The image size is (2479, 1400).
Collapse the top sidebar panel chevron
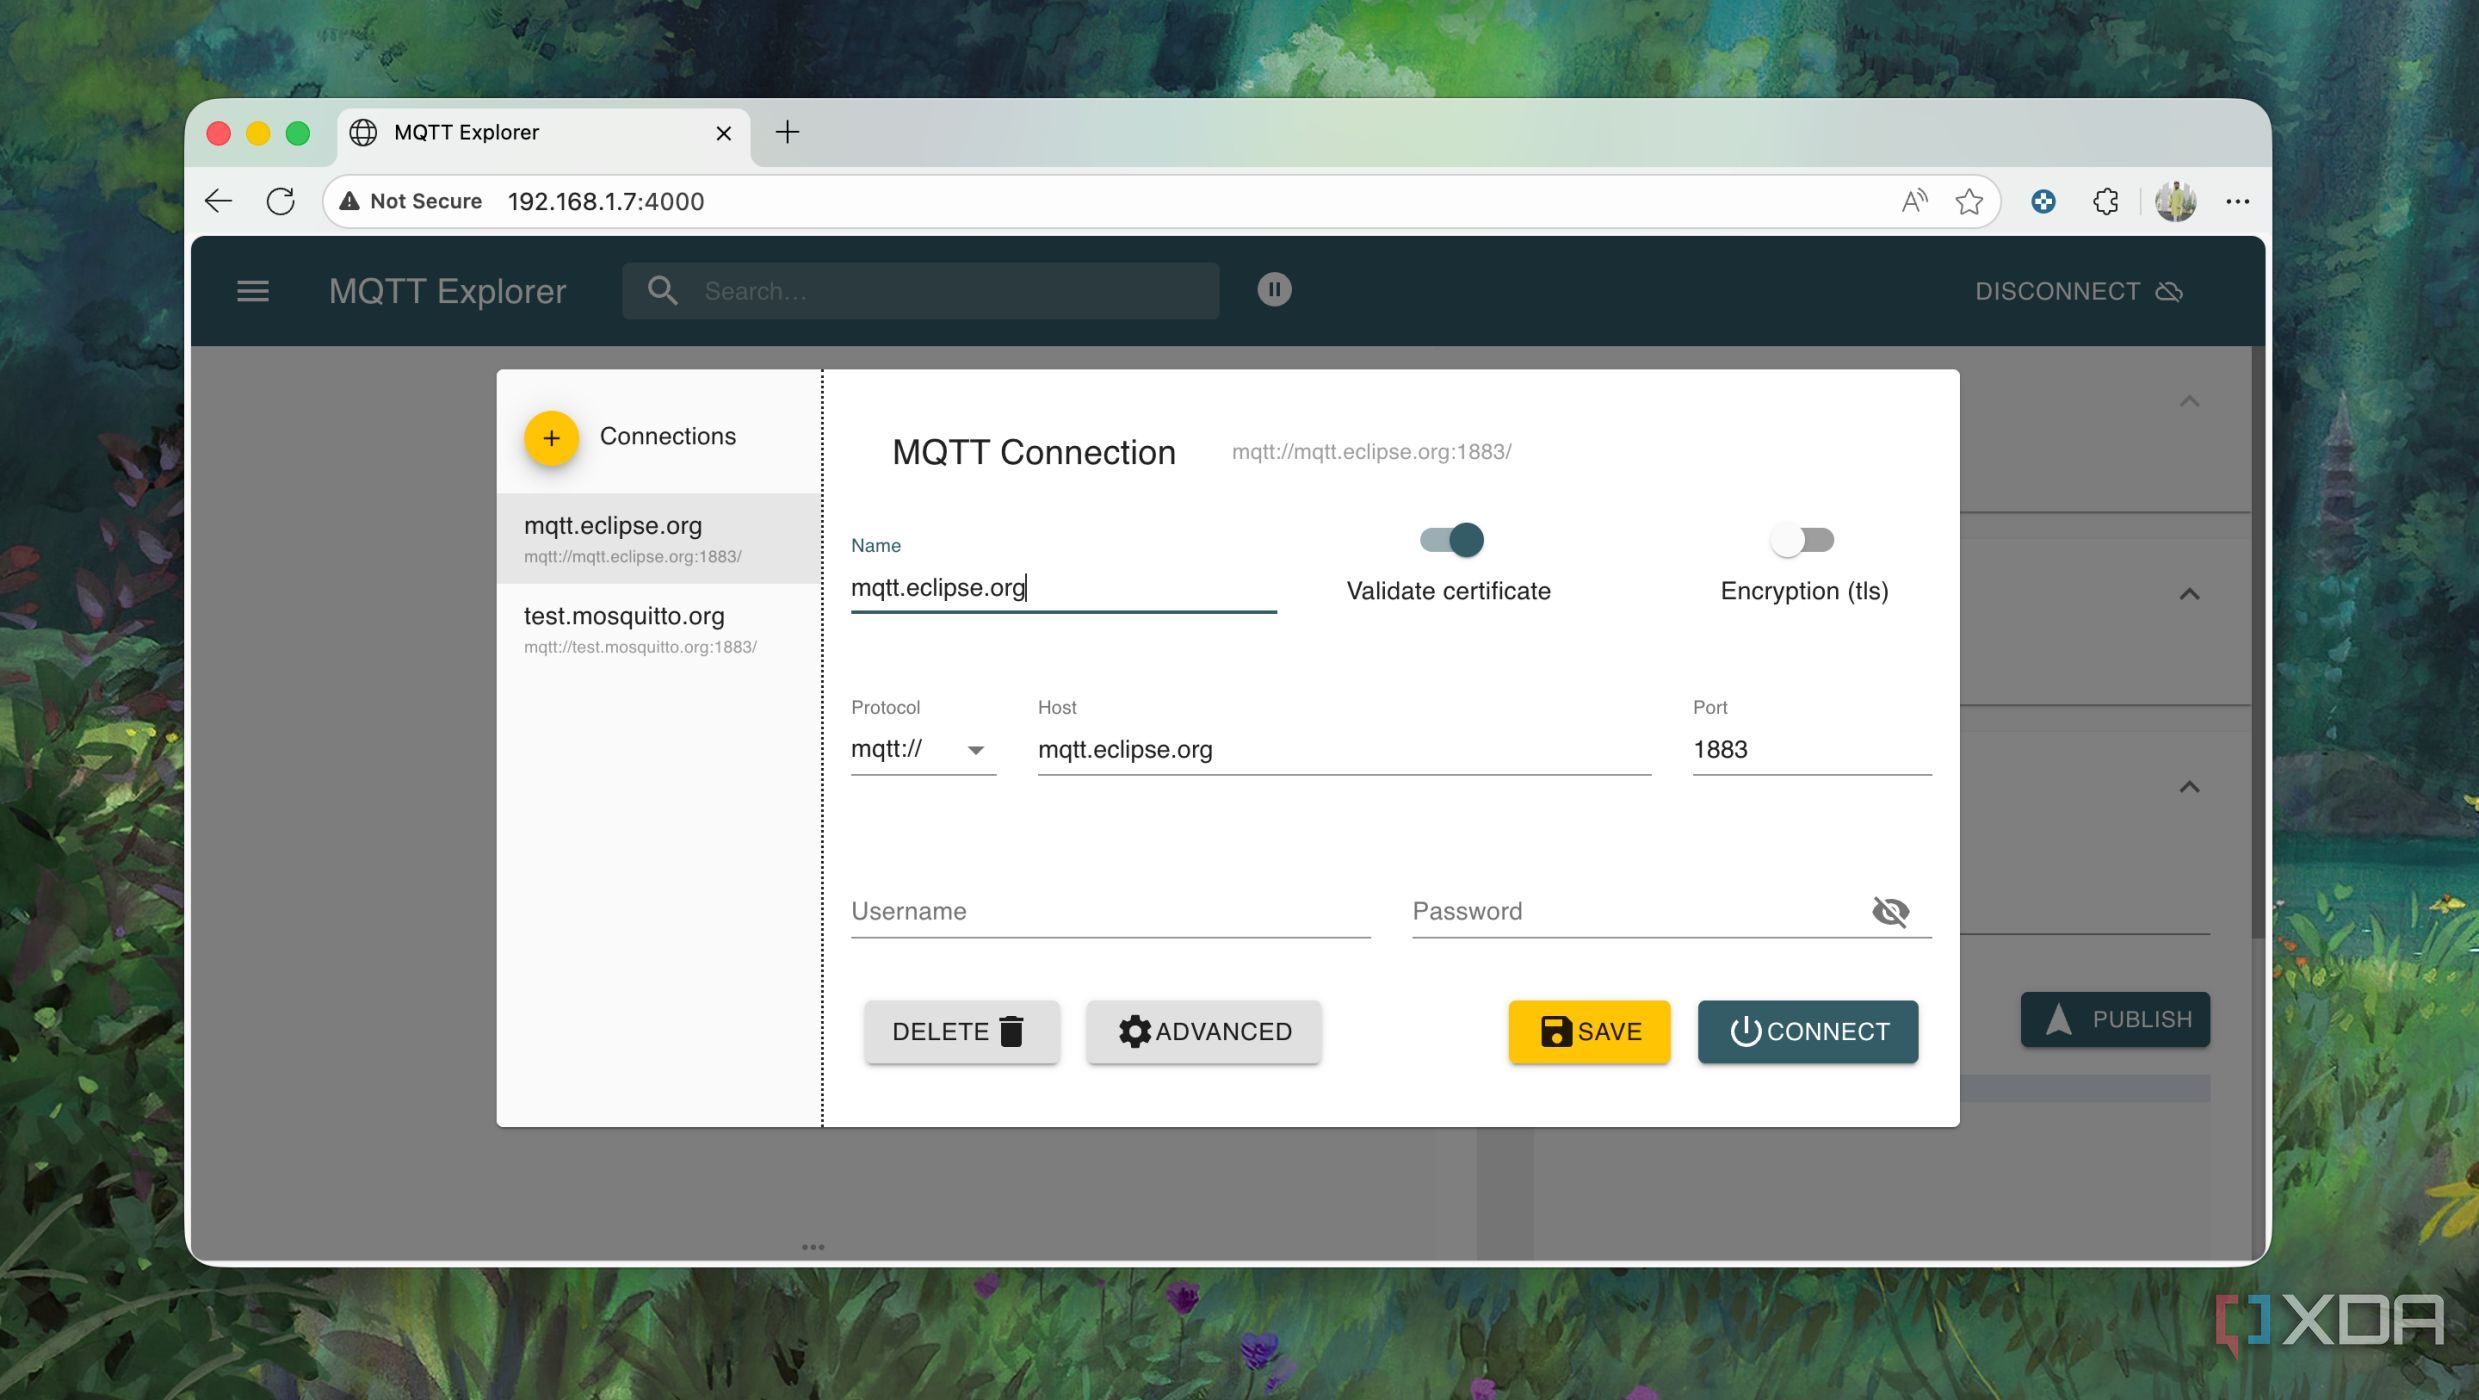[x=2188, y=401]
